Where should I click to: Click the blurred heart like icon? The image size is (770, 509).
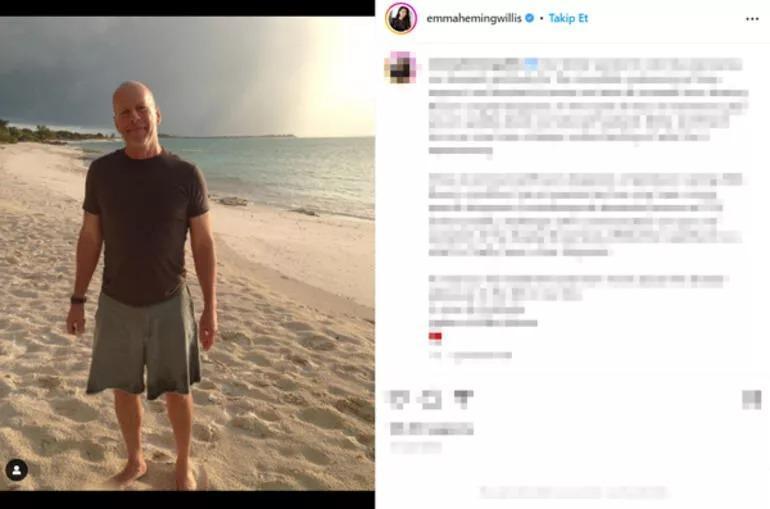point(400,400)
